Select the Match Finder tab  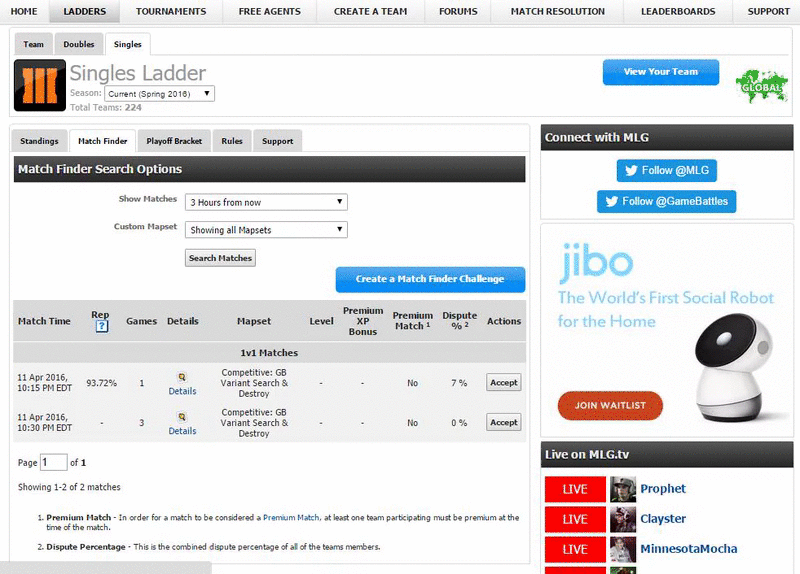pos(103,141)
